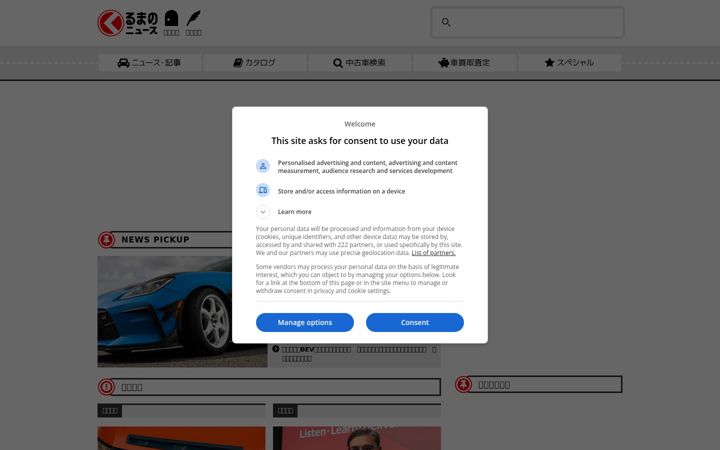Open the カタログ menu item

[x=255, y=62]
